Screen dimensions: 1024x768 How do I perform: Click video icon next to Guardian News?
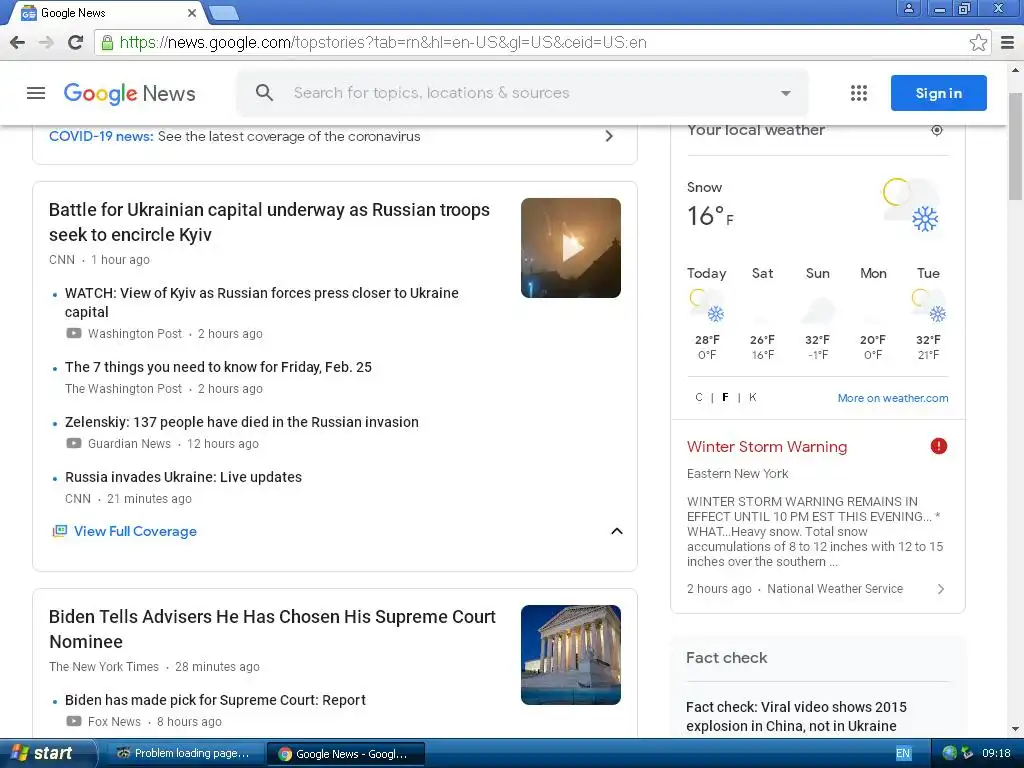(74, 443)
